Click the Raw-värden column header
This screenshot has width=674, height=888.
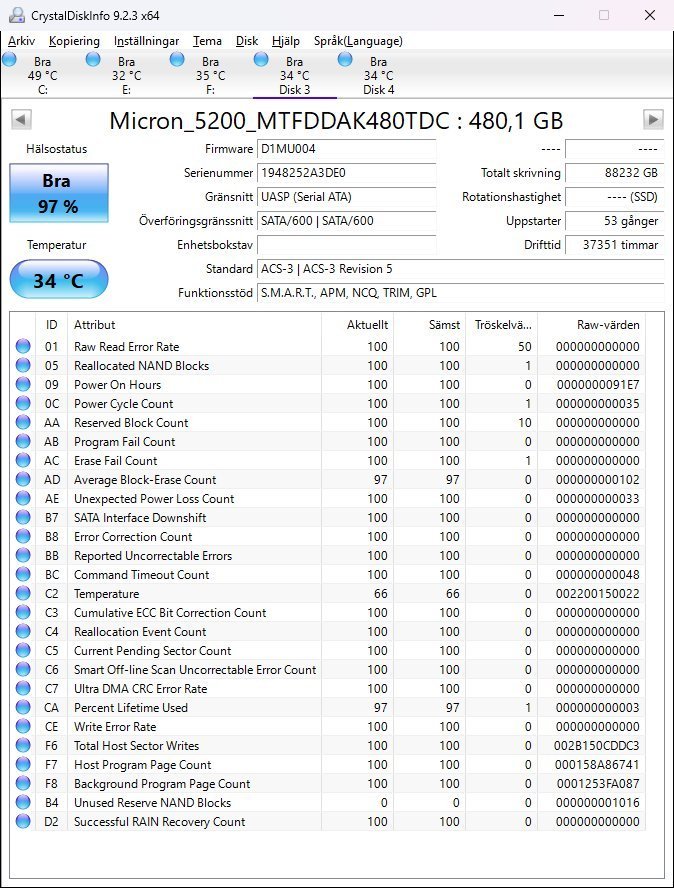(607, 325)
